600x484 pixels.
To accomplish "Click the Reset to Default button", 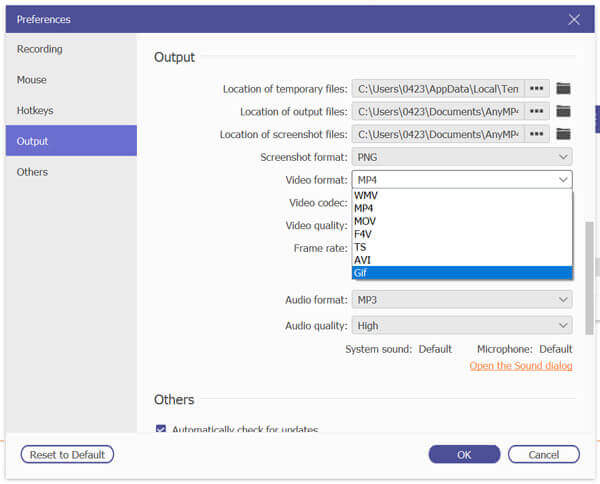I will coord(67,455).
